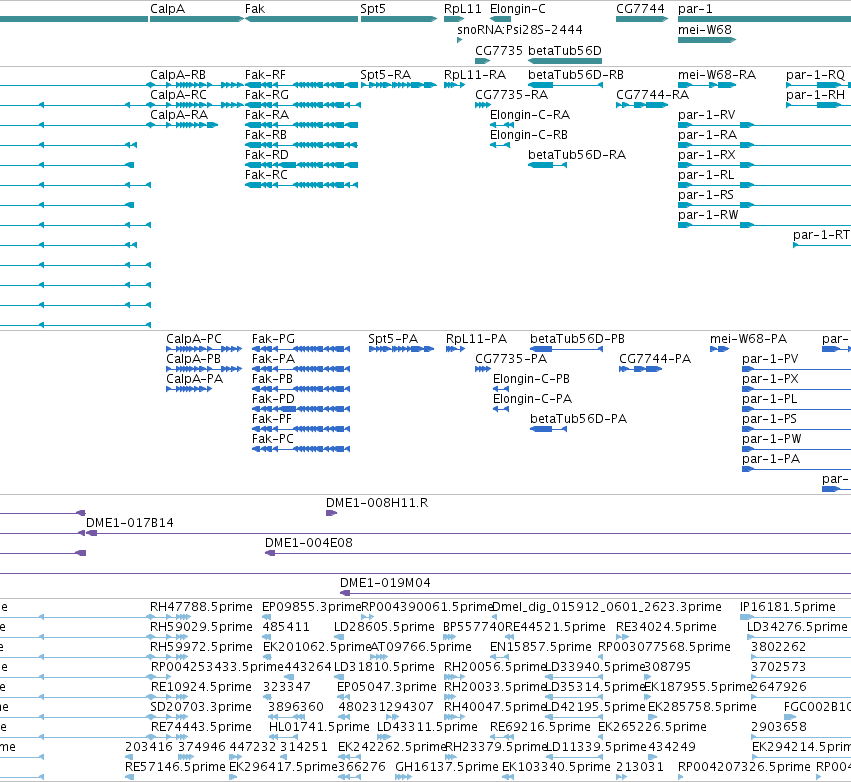Click the snoRNA:Psi28S-2444 feature label
This screenshot has width=851, height=782.
(x=520, y=29)
